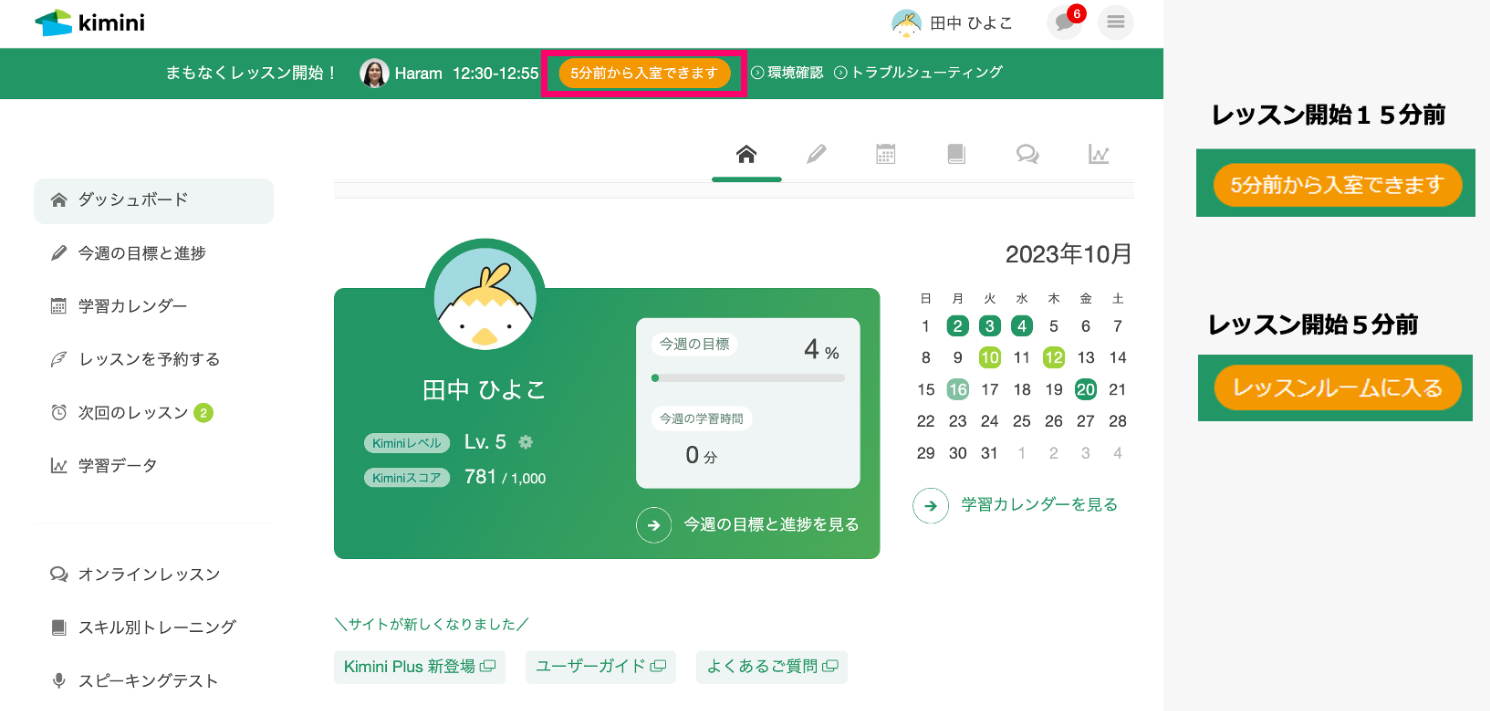The height and width of the screenshot is (711, 1490).
Task: Select October 4 on the calendar
Action: click(1022, 326)
